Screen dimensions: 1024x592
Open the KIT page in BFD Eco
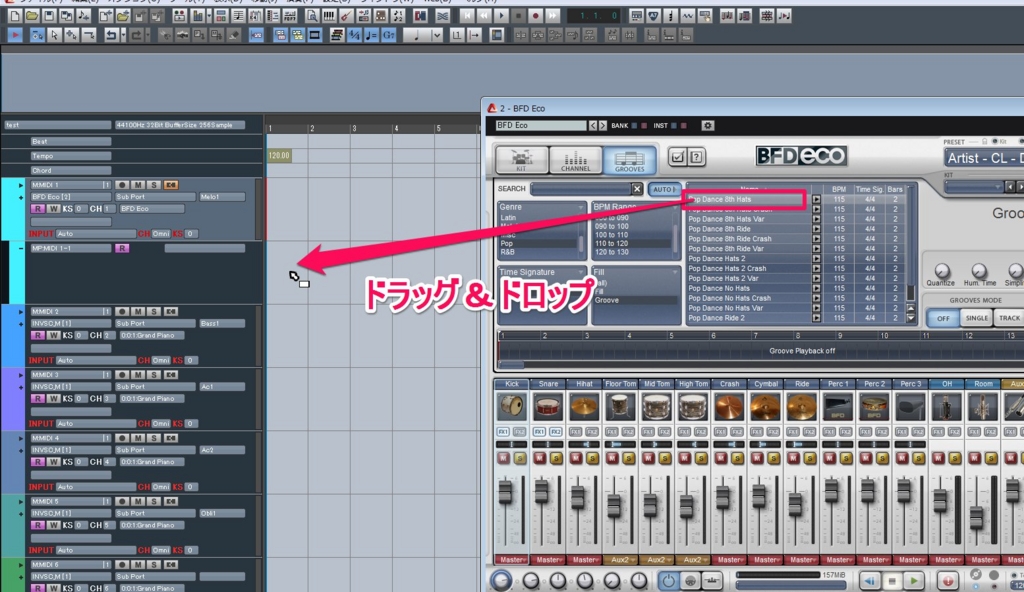pos(521,159)
